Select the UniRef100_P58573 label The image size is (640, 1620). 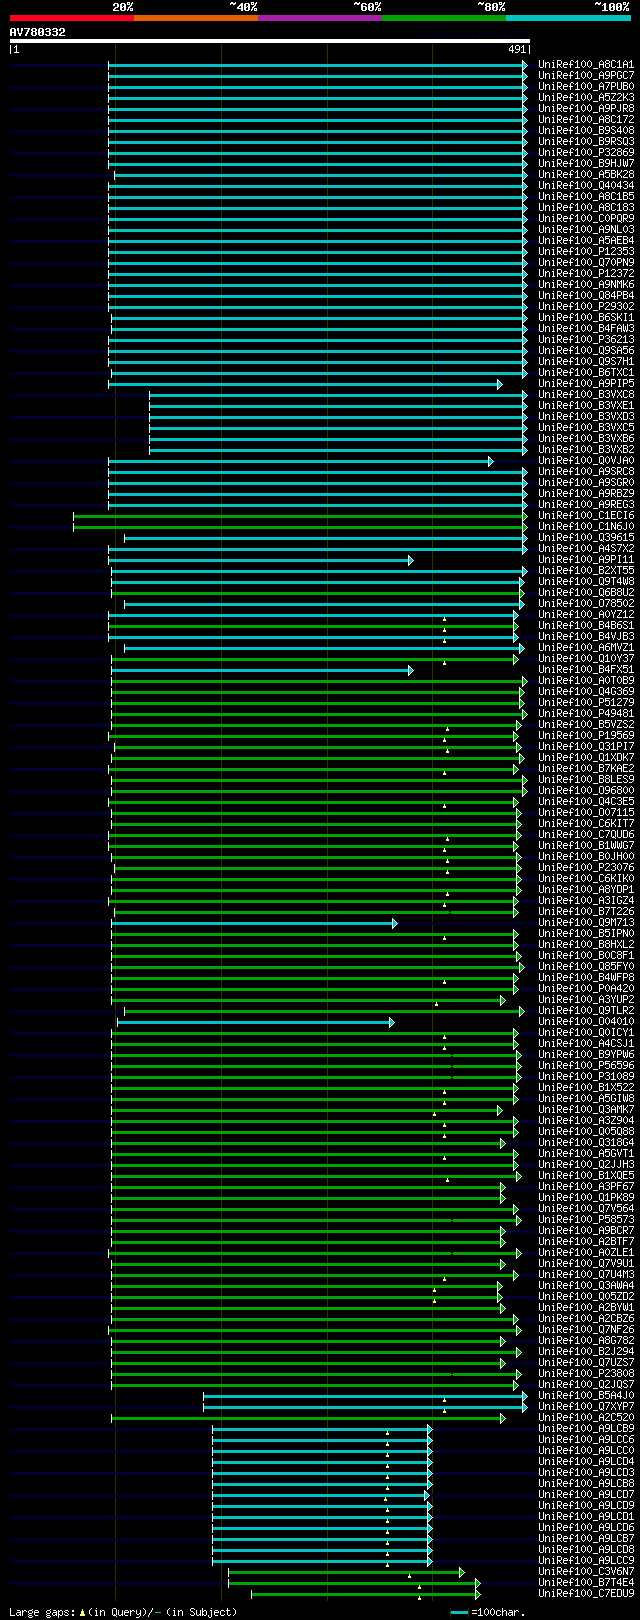tap(586, 1220)
